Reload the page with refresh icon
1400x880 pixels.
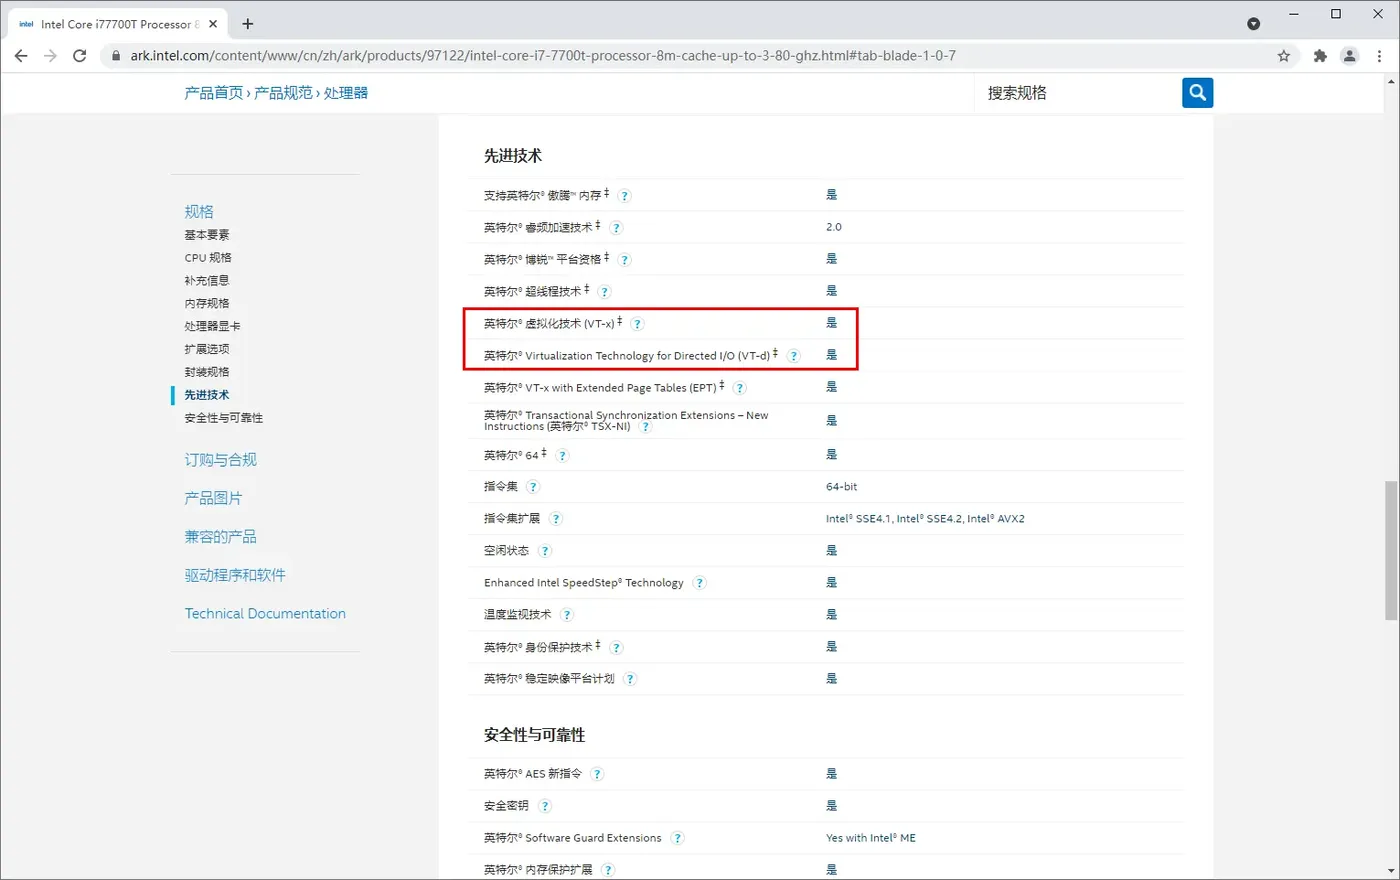(80, 56)
